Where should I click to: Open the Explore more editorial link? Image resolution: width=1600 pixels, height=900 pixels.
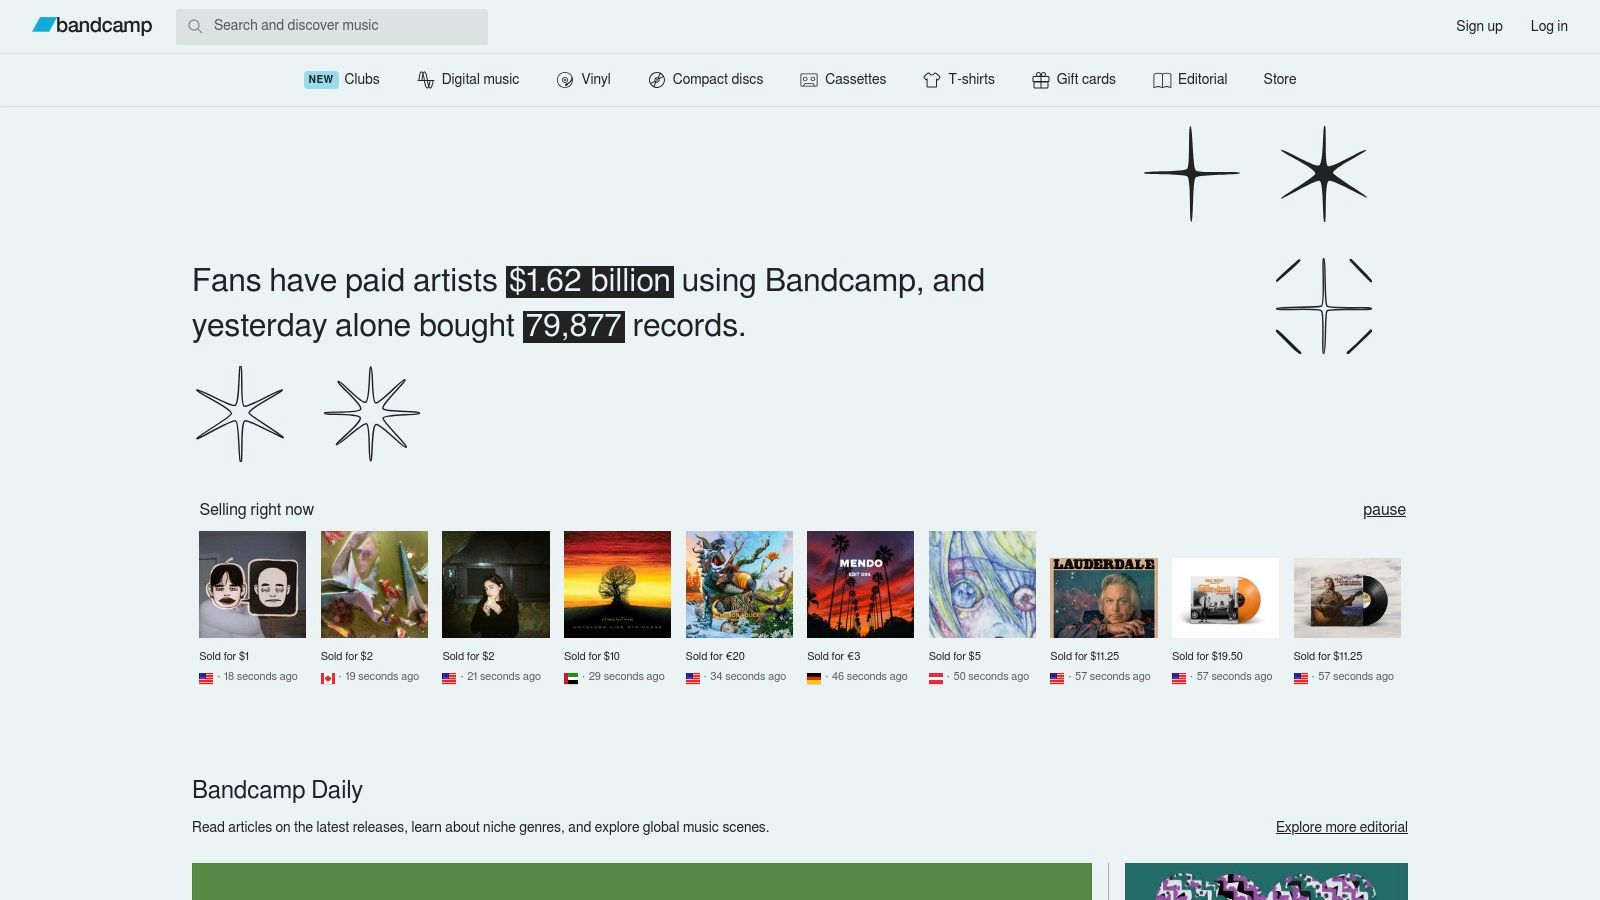click(1341, 827)
